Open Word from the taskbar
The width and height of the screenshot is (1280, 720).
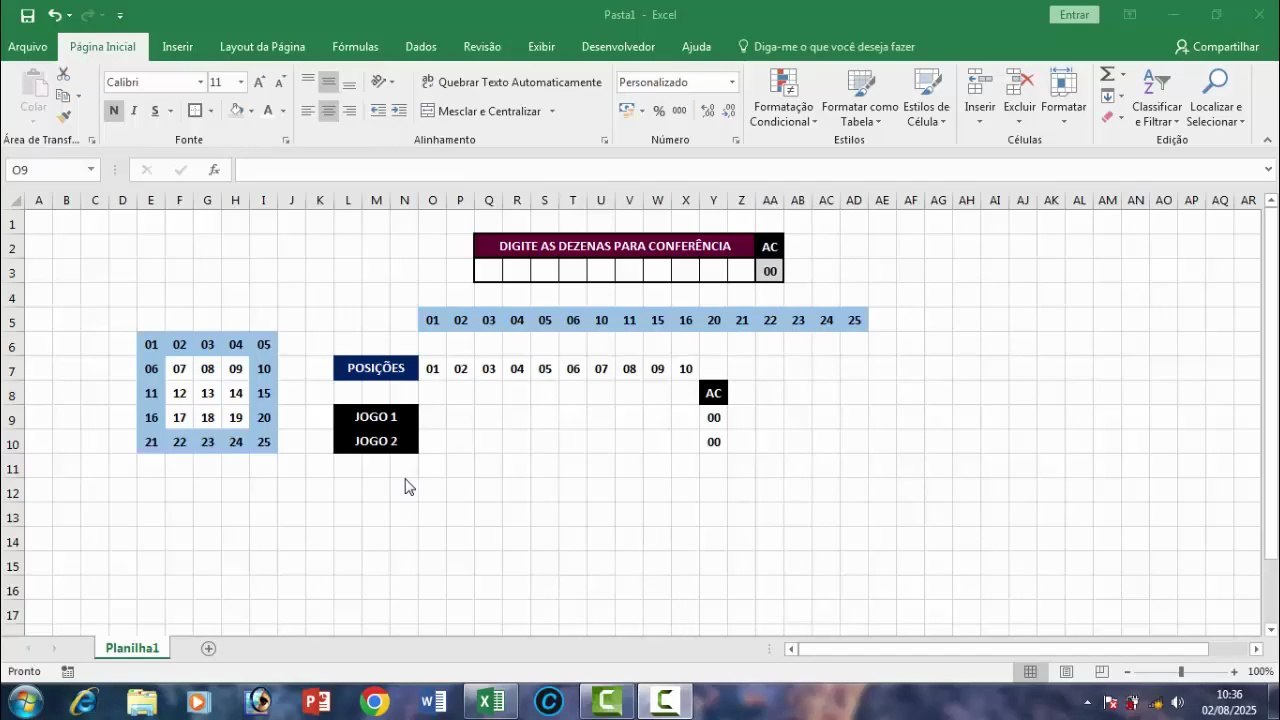(433, 702)
